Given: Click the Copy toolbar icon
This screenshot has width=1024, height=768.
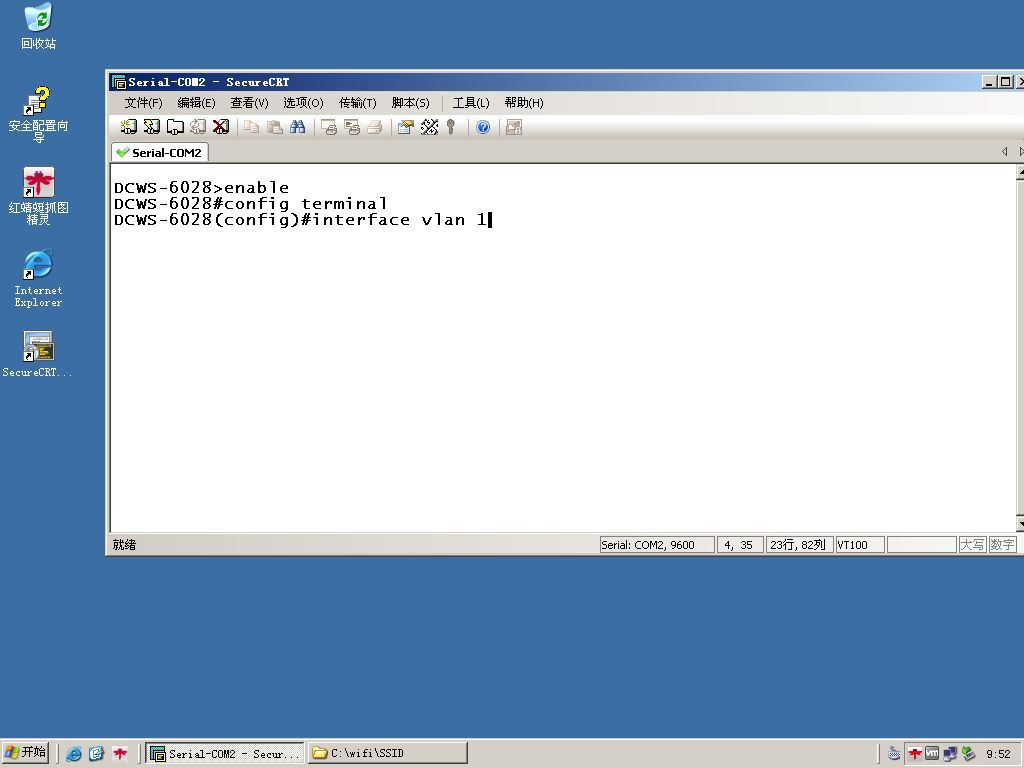Looking at the screenshot, I should [251, 127].
